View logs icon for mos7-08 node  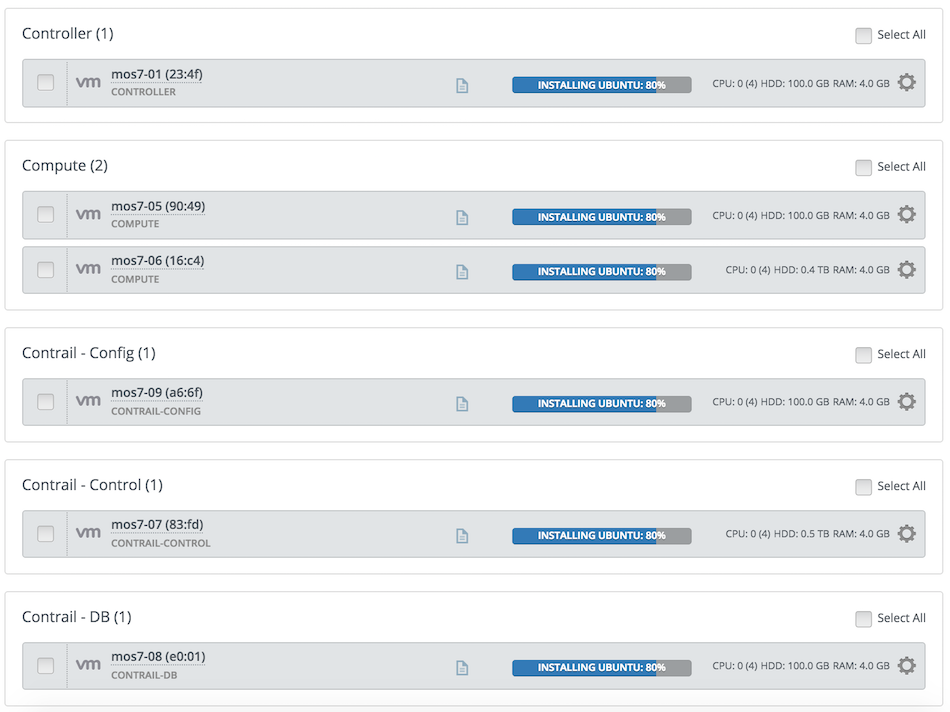[x=462, y=668]
